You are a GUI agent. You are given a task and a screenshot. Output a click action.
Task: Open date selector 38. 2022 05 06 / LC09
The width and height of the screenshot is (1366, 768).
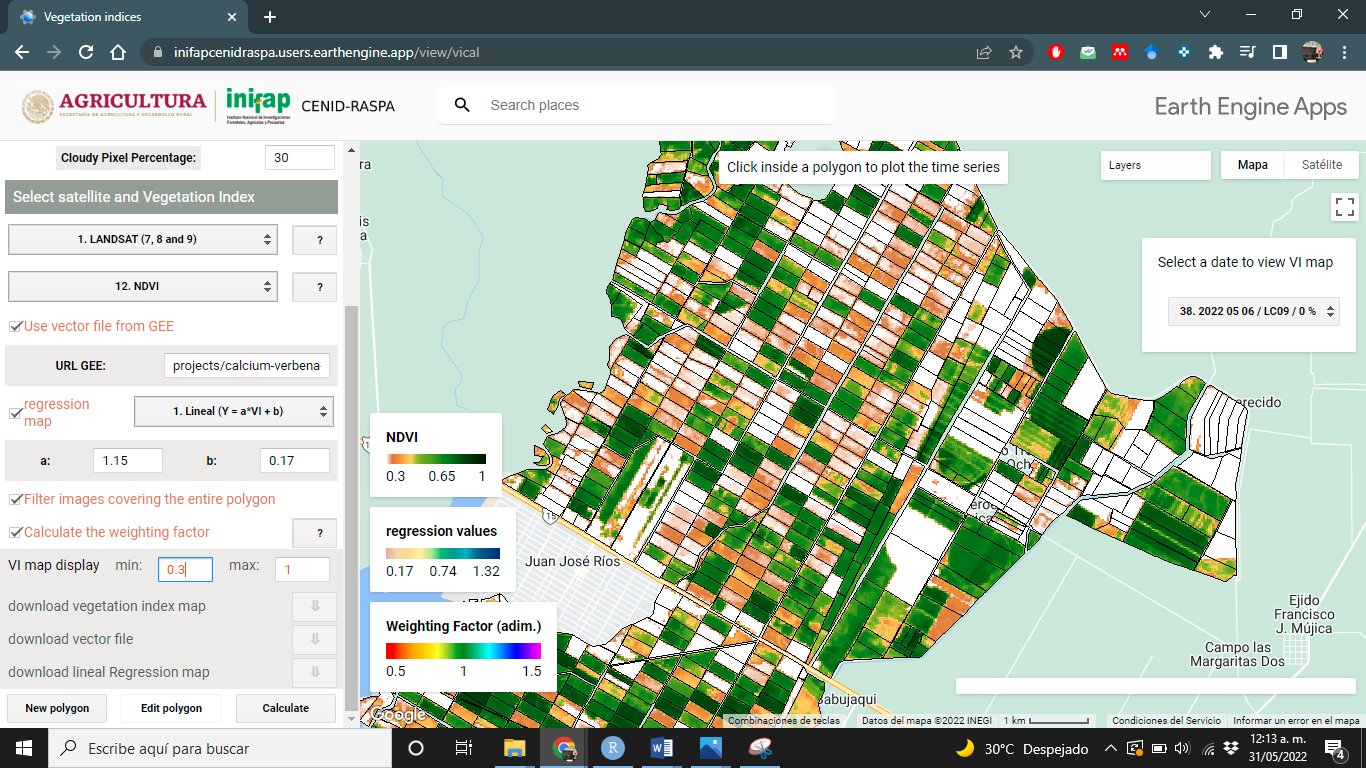[1254, 311]
